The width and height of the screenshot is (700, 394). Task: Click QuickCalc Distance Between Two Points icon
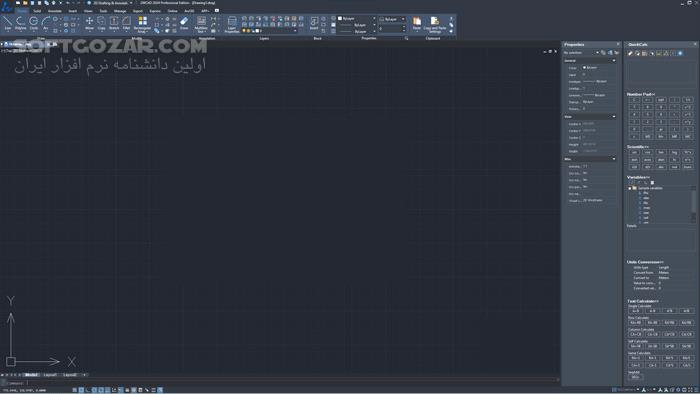(x=659, y=53)
